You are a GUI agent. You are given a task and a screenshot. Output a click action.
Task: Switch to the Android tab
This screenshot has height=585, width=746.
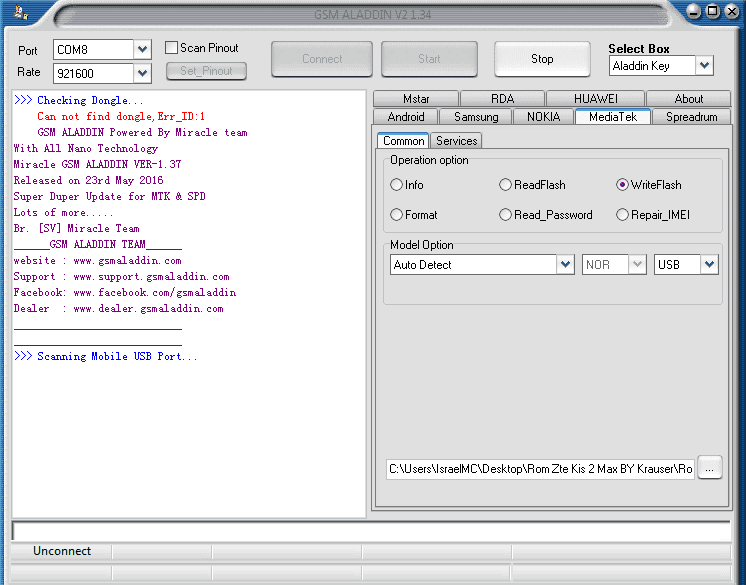coord(406,117)
